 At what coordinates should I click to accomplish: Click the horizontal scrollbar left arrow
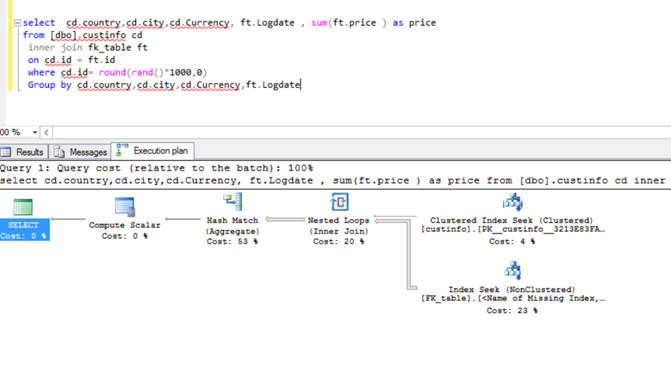coord(46,132)
